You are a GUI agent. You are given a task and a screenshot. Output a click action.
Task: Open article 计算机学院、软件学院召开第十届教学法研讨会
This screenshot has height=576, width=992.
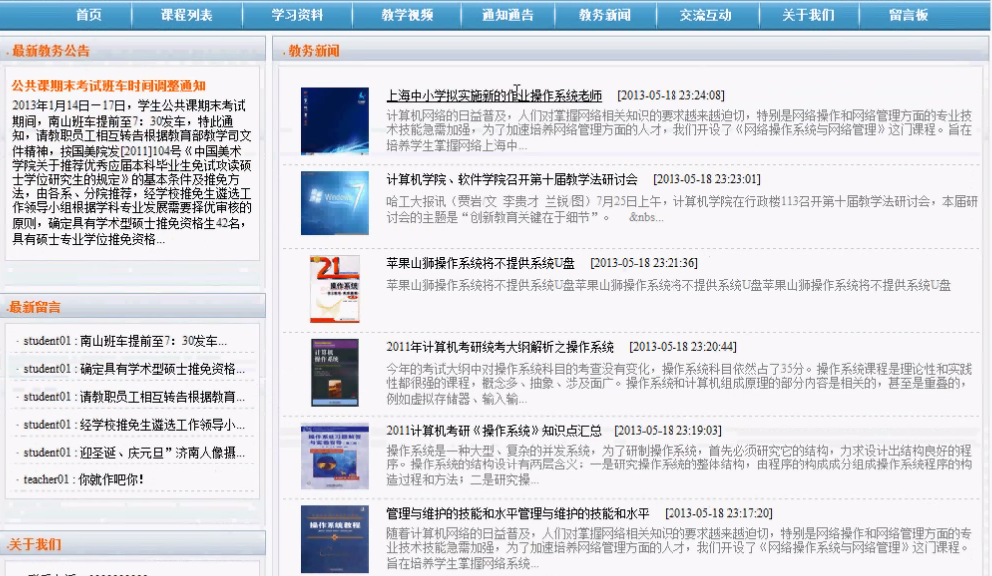pos(512,180)
